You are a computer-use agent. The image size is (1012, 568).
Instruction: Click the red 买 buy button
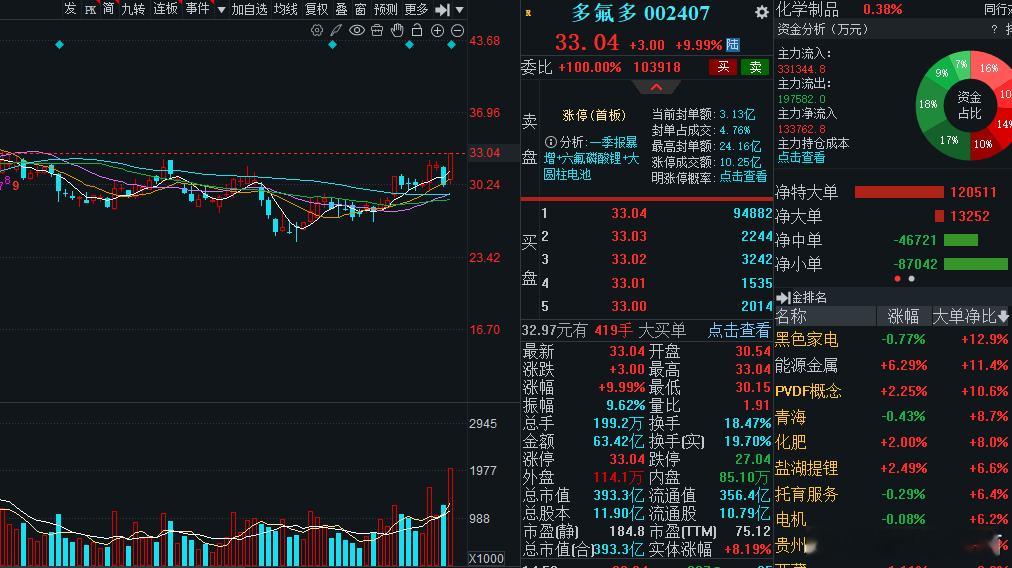[723, 67]
